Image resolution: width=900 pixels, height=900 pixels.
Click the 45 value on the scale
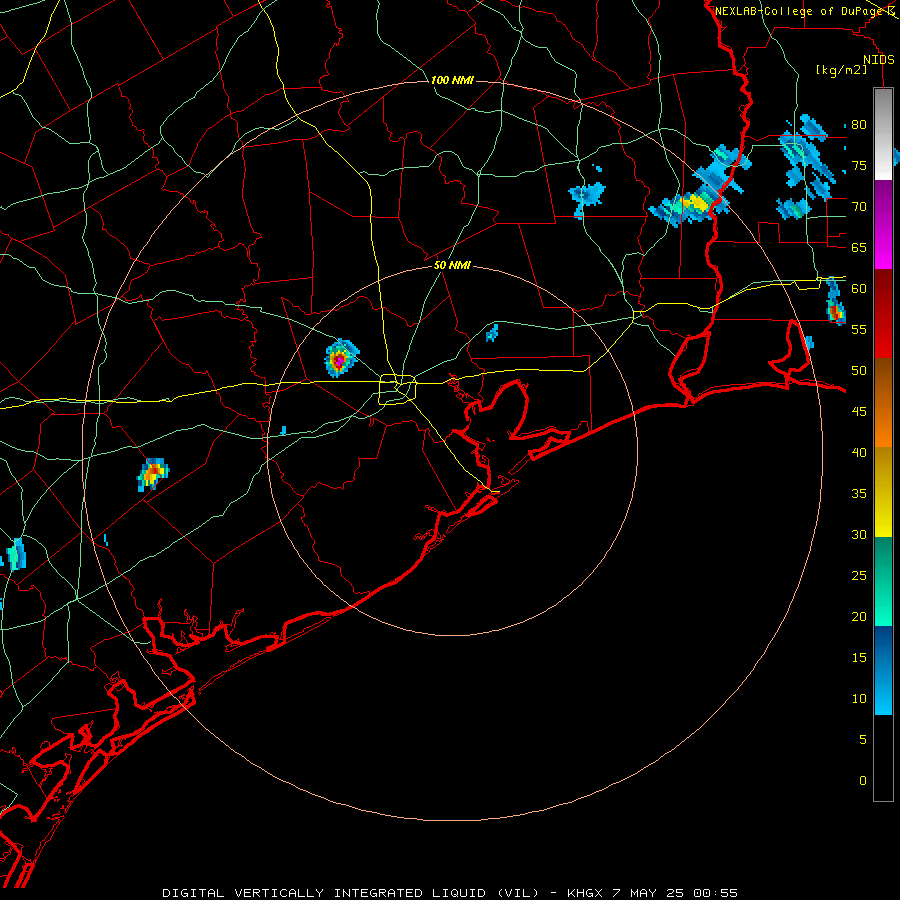point(859,412)
